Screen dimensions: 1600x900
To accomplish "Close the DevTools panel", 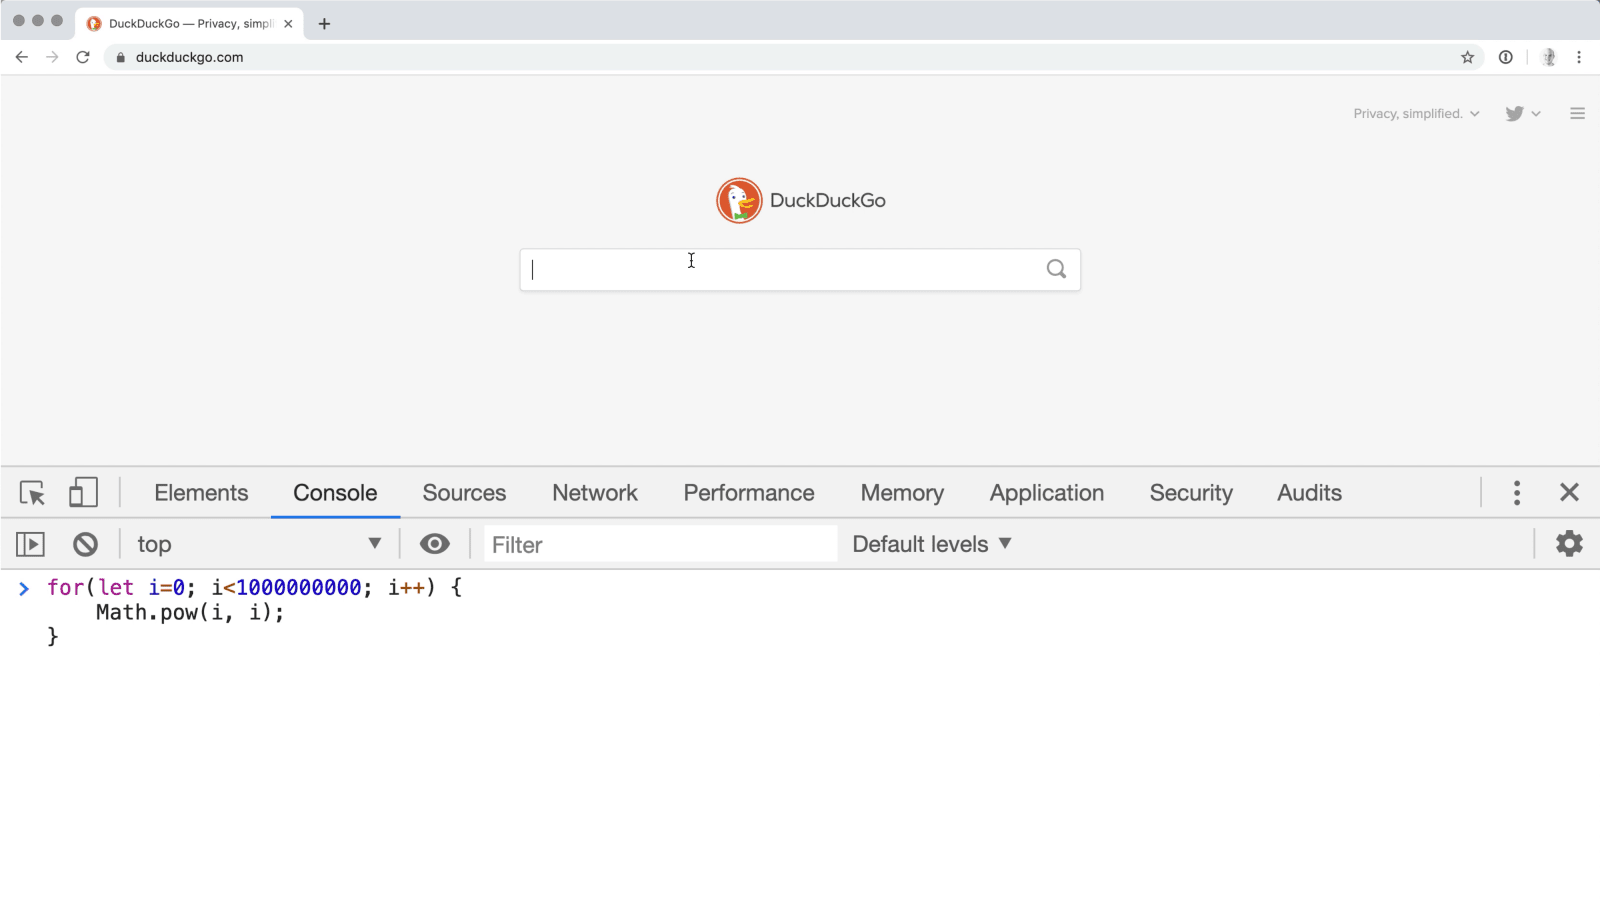I will [1569, 492].
